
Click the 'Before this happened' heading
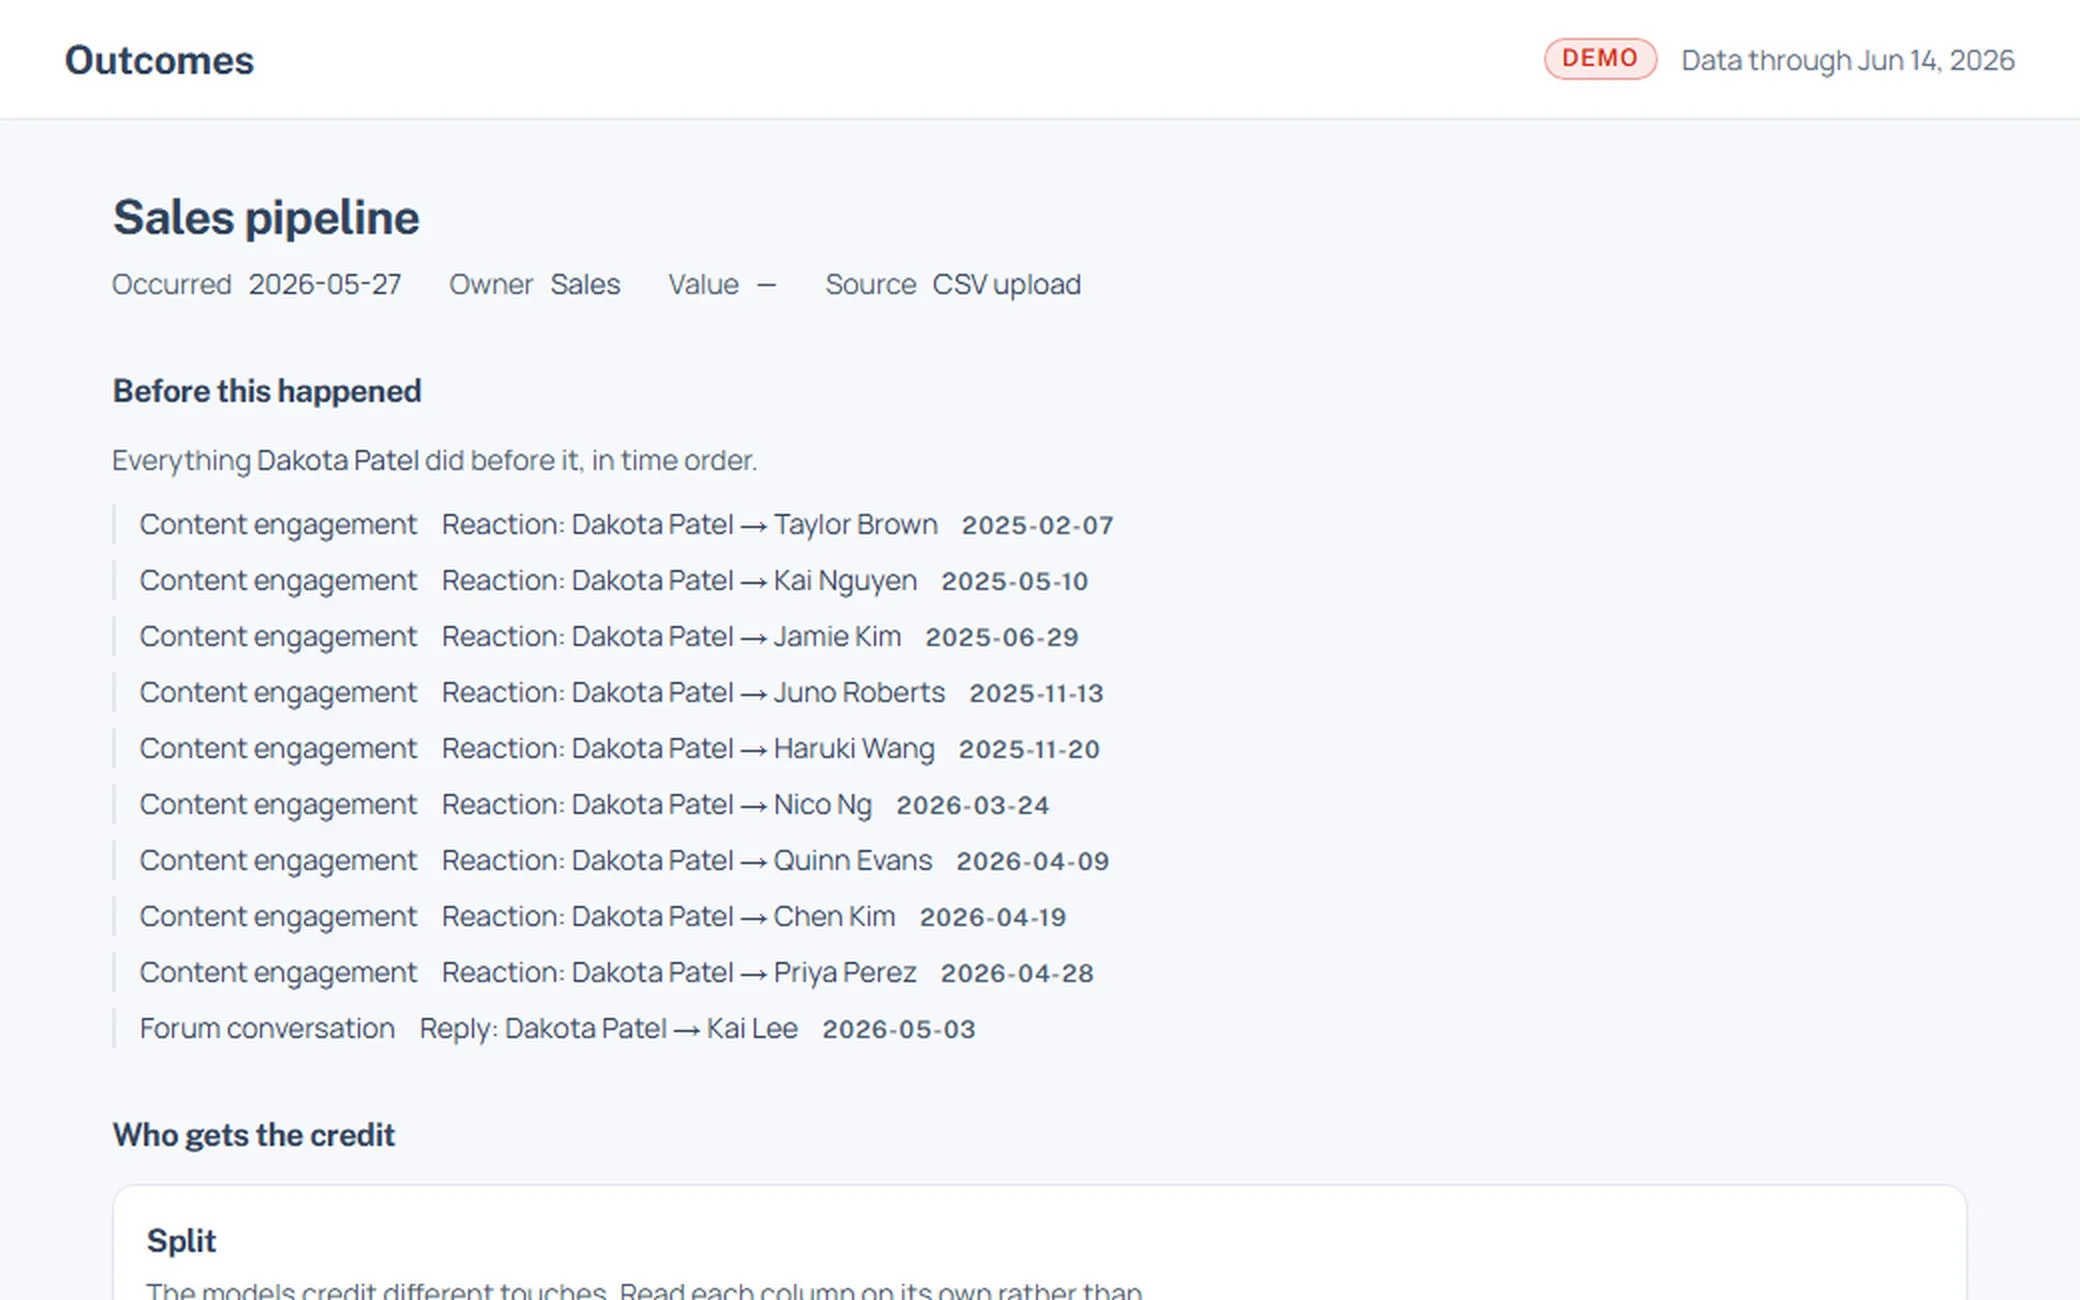click(x=267, y=391)
